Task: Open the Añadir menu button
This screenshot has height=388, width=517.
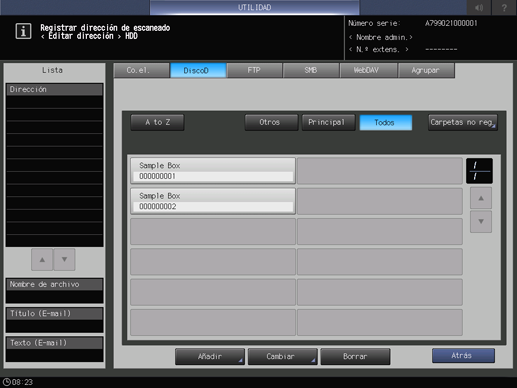Action: (210, 357)
